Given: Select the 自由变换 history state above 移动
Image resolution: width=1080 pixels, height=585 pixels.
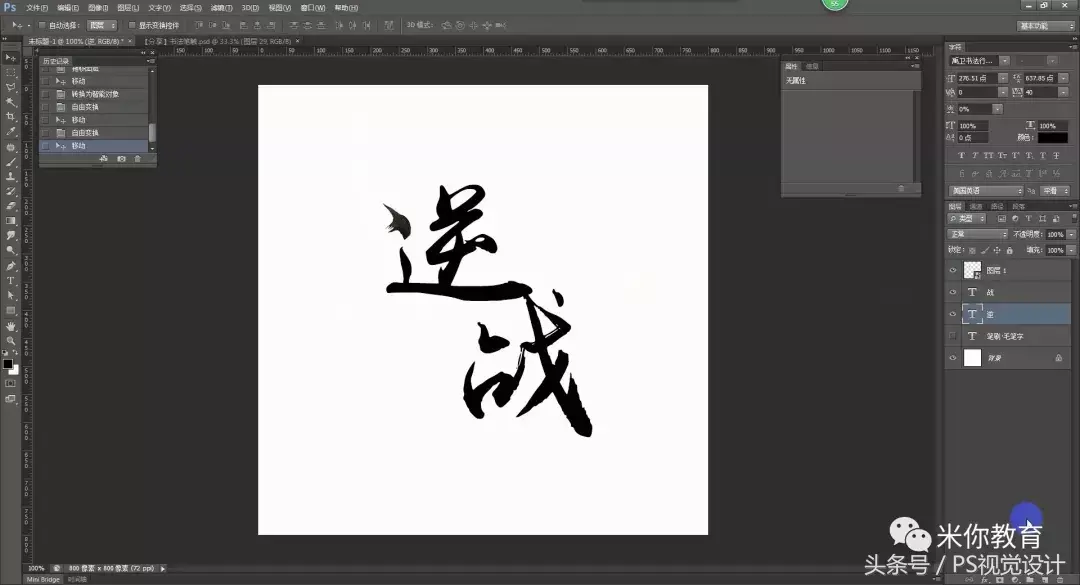Looking at the screenshot, I should pos(94,132).
